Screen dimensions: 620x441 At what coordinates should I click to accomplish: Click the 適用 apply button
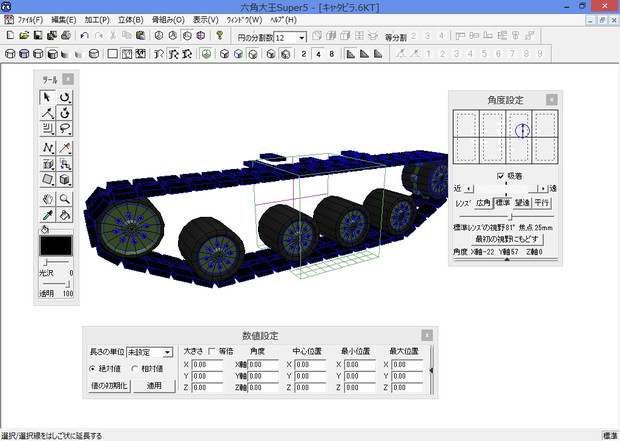(154, 386)
